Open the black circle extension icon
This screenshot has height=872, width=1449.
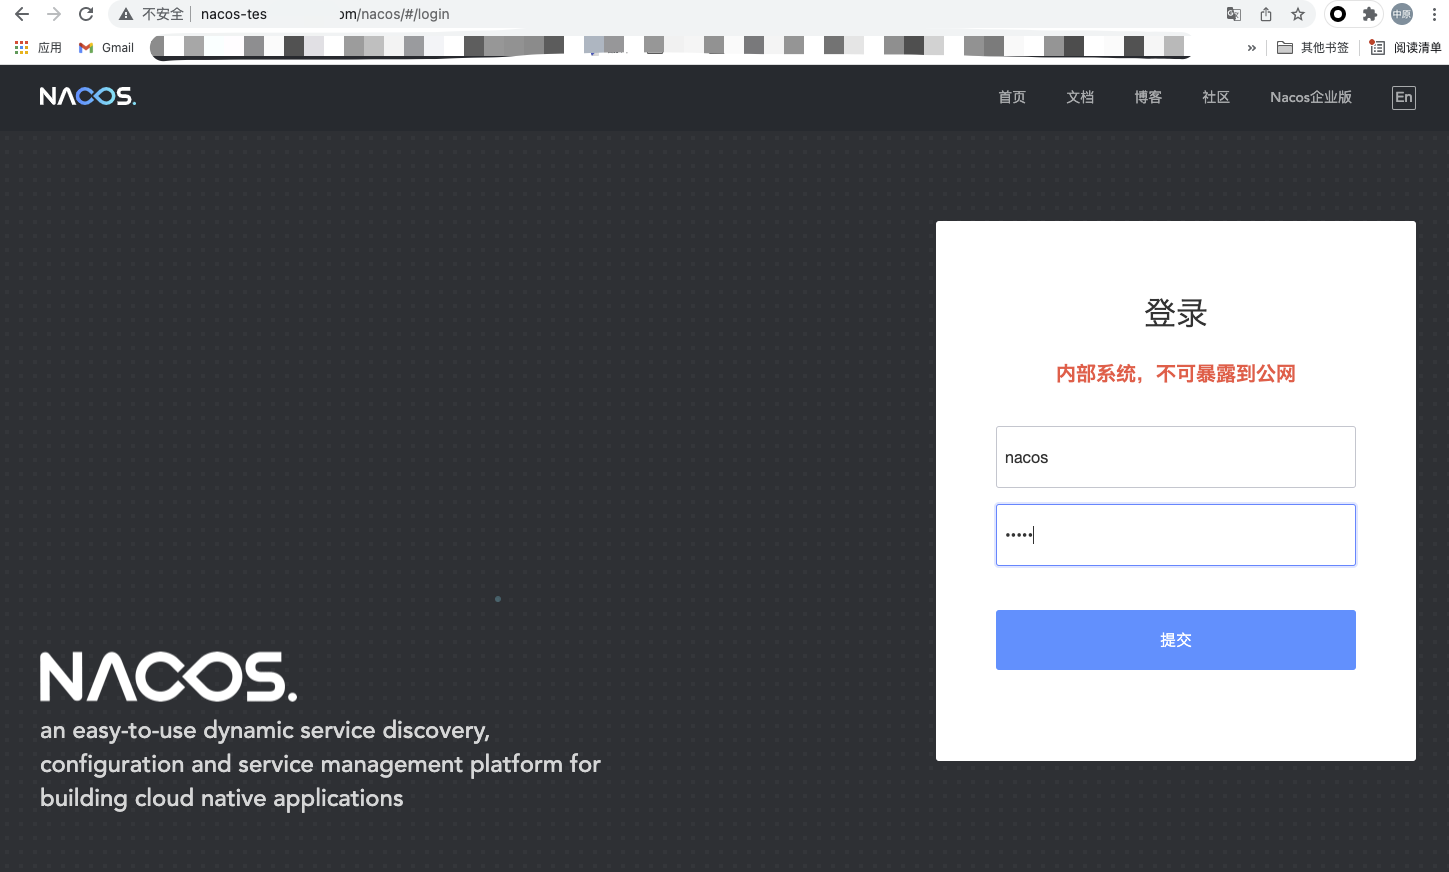(1338, 14)
